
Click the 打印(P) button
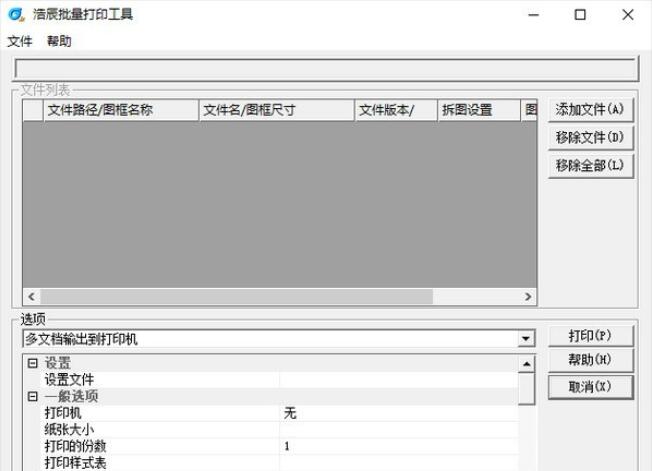590,335
